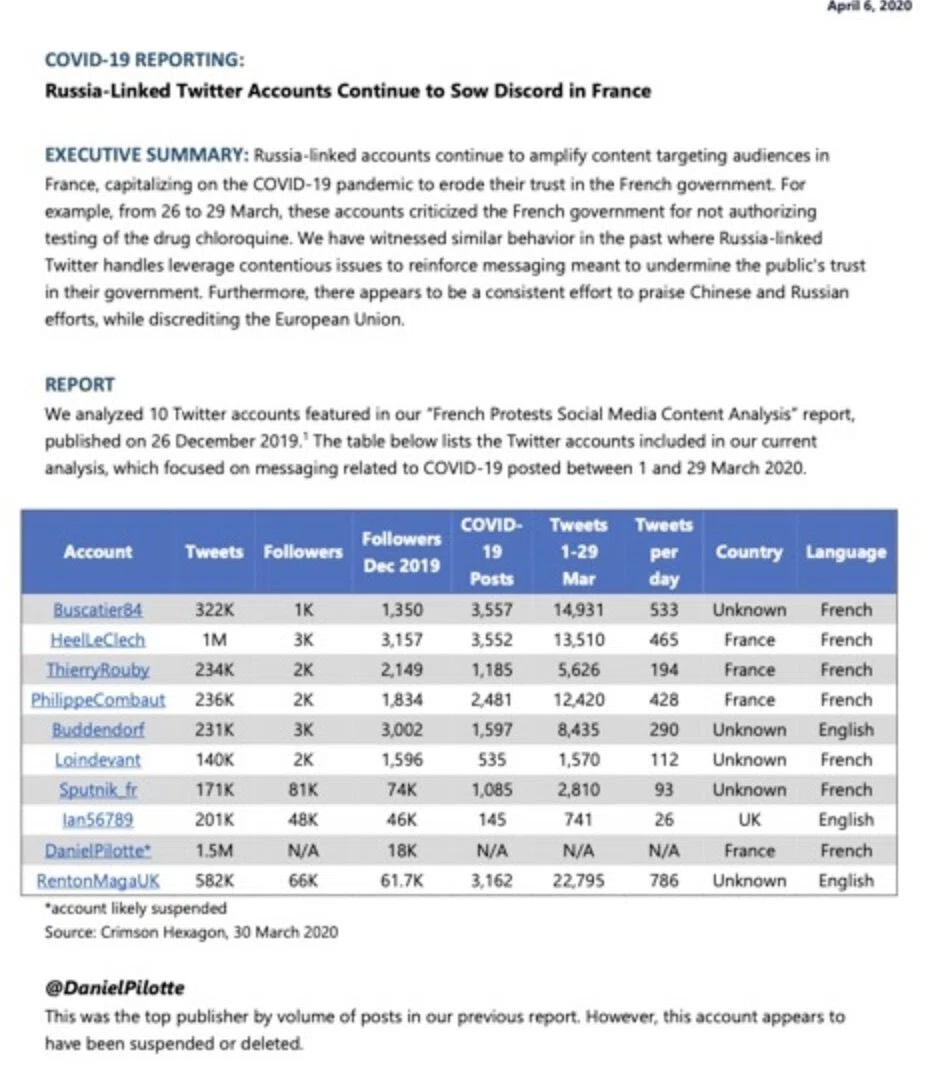948x1078 pixels.
Task: Click the April 6, 2020 date
Action: 869,6
